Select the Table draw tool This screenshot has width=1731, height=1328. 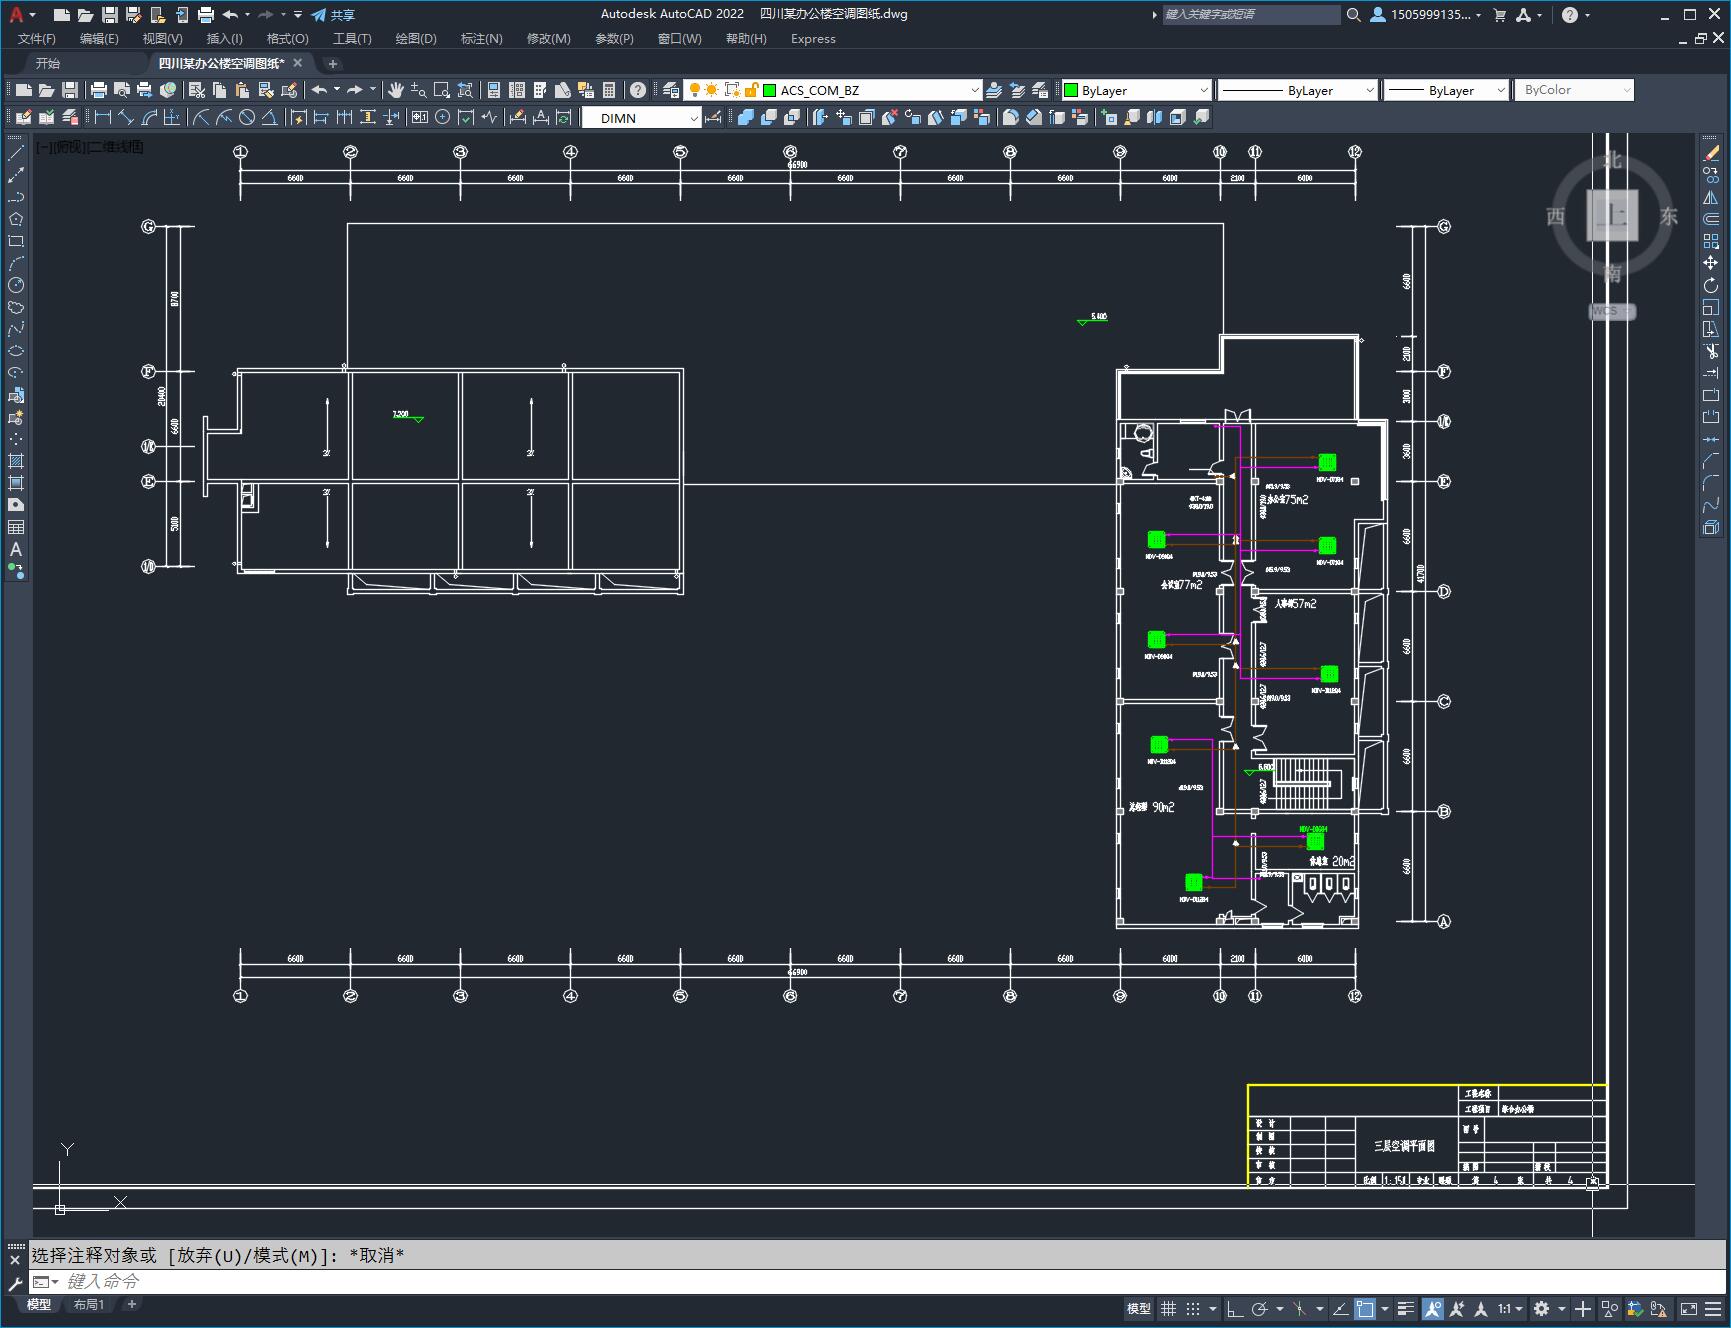(x=16, y=527)
